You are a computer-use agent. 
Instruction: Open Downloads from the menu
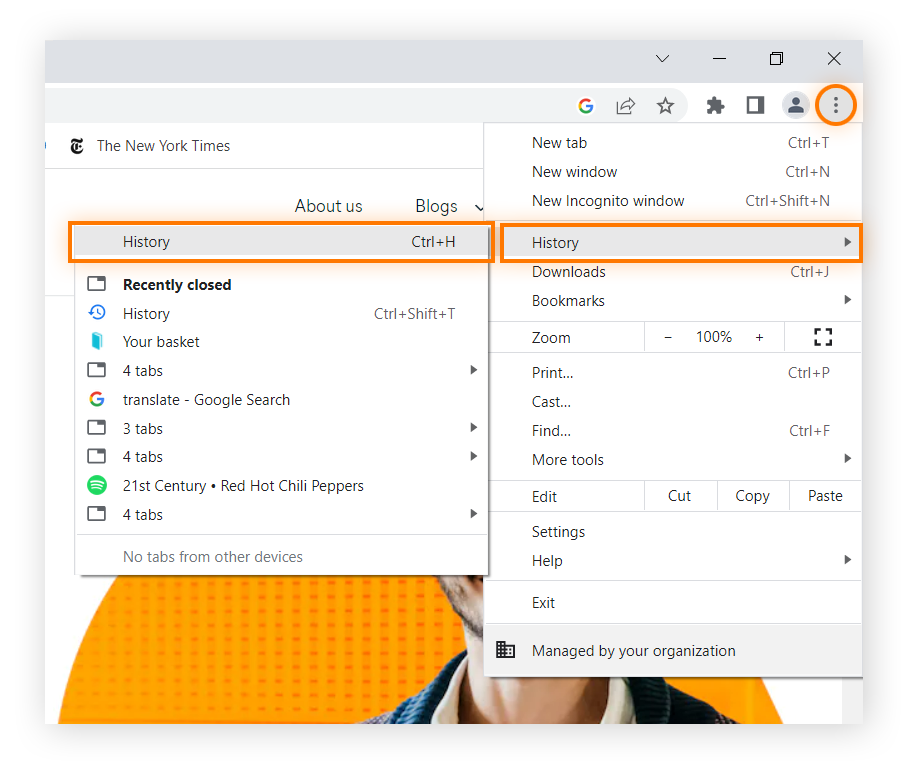(568, 271)
